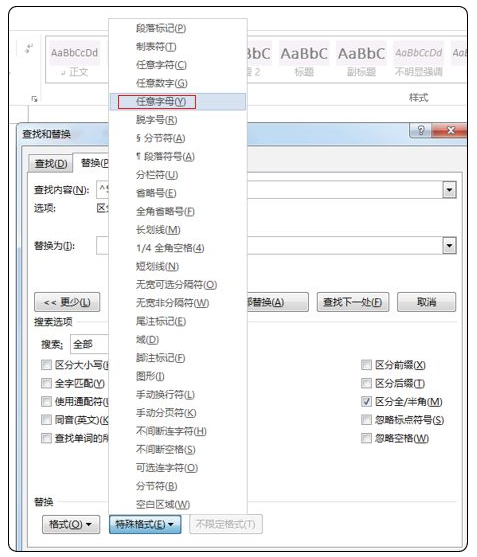Choose 段落标记(P) from the special format menu

pos(178,28)
